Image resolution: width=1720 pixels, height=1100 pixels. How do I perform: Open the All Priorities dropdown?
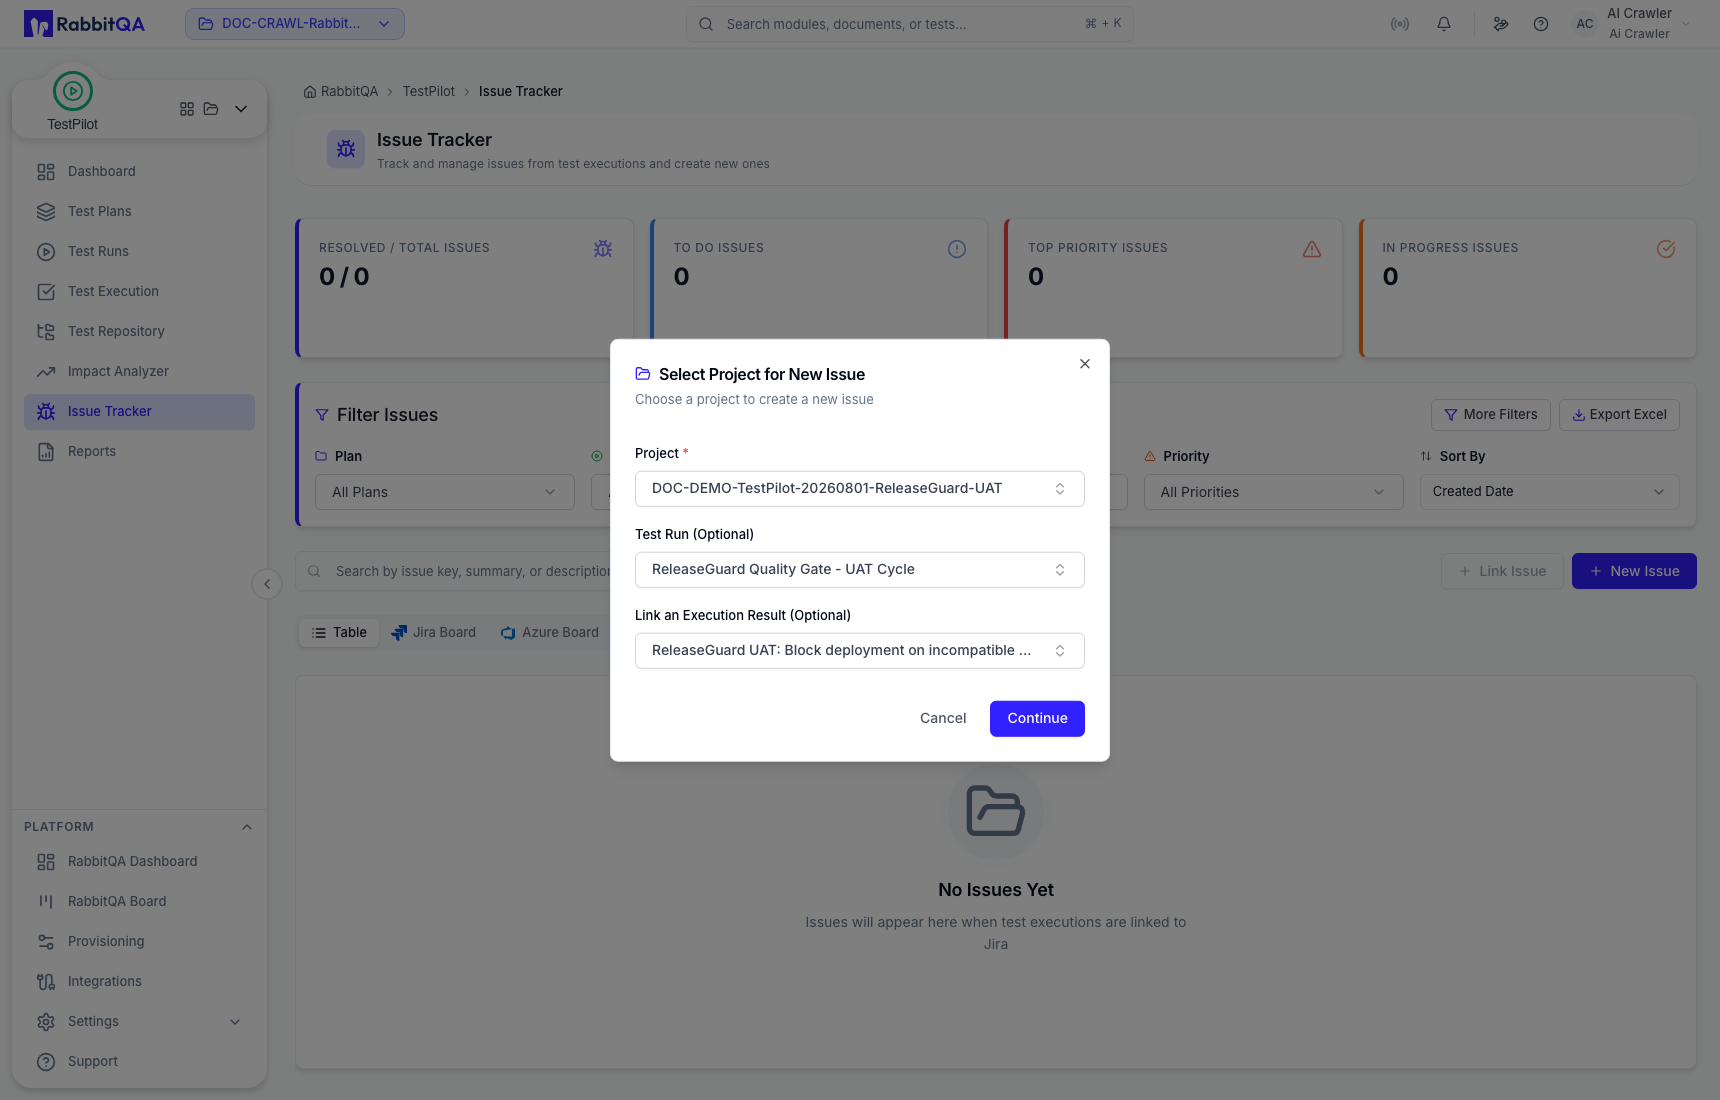(1274, 492)
